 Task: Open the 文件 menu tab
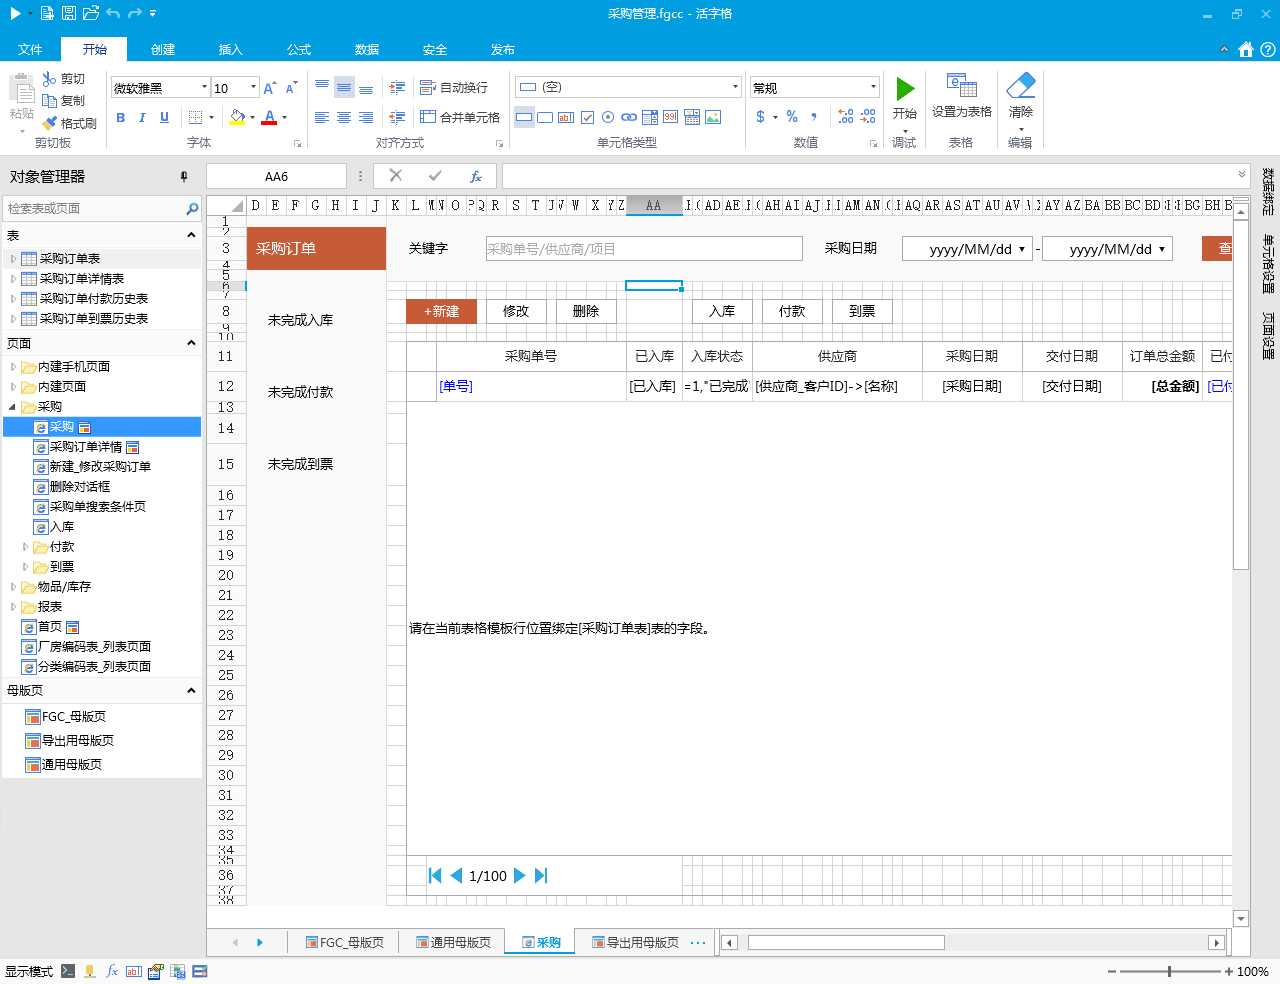30,50
